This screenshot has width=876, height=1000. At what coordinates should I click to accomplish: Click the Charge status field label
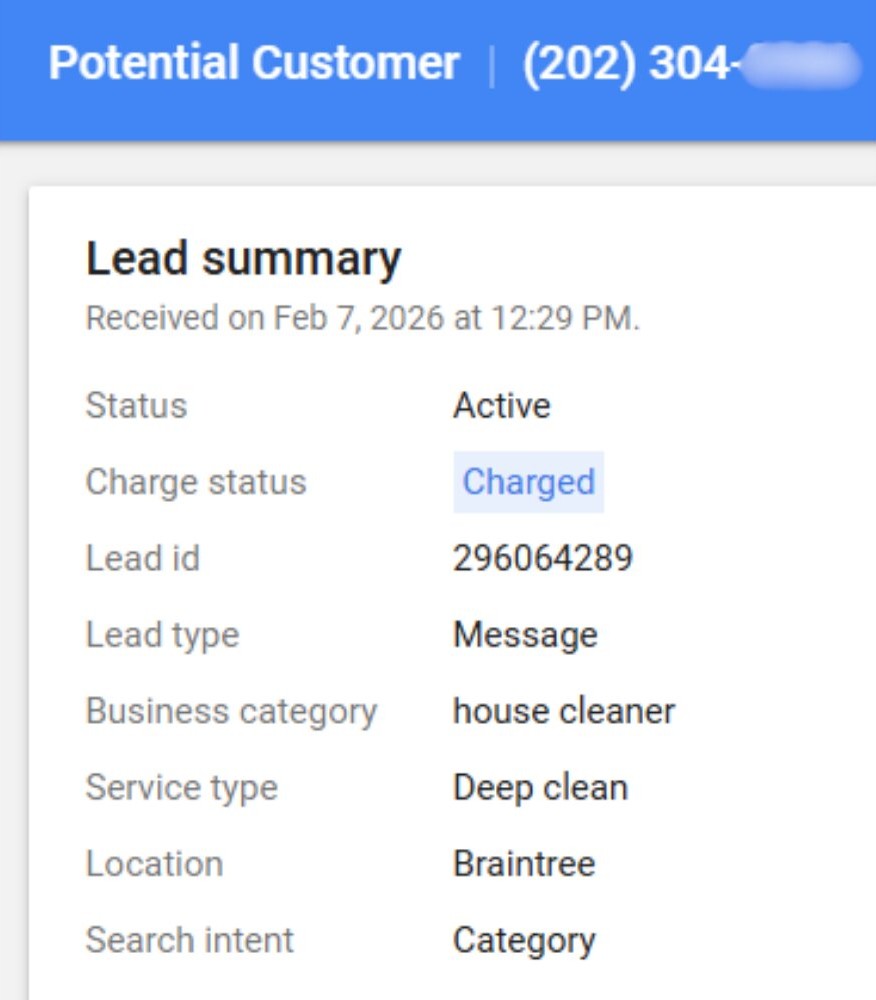click(x=196, y=482)
